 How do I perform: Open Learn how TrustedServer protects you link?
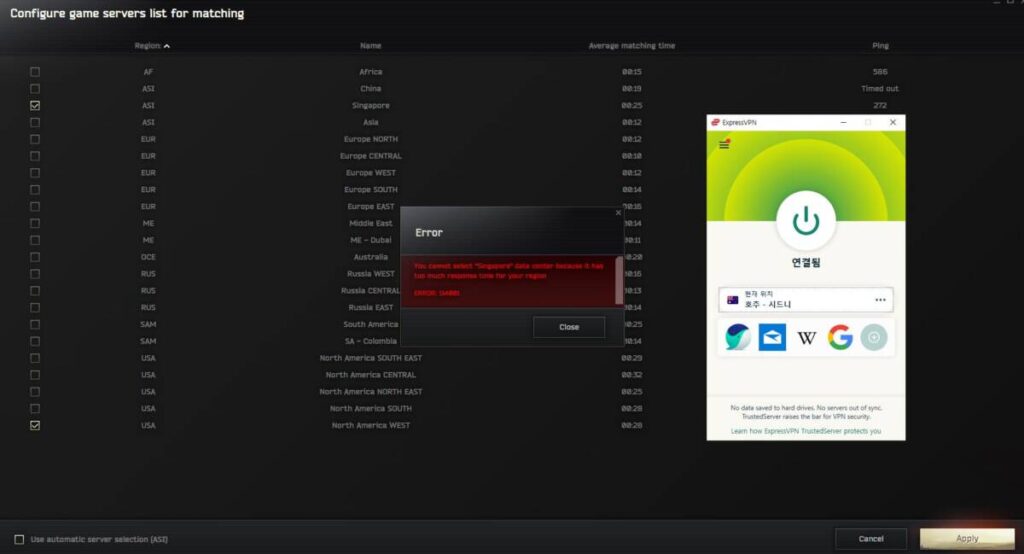tap(805, 431)
